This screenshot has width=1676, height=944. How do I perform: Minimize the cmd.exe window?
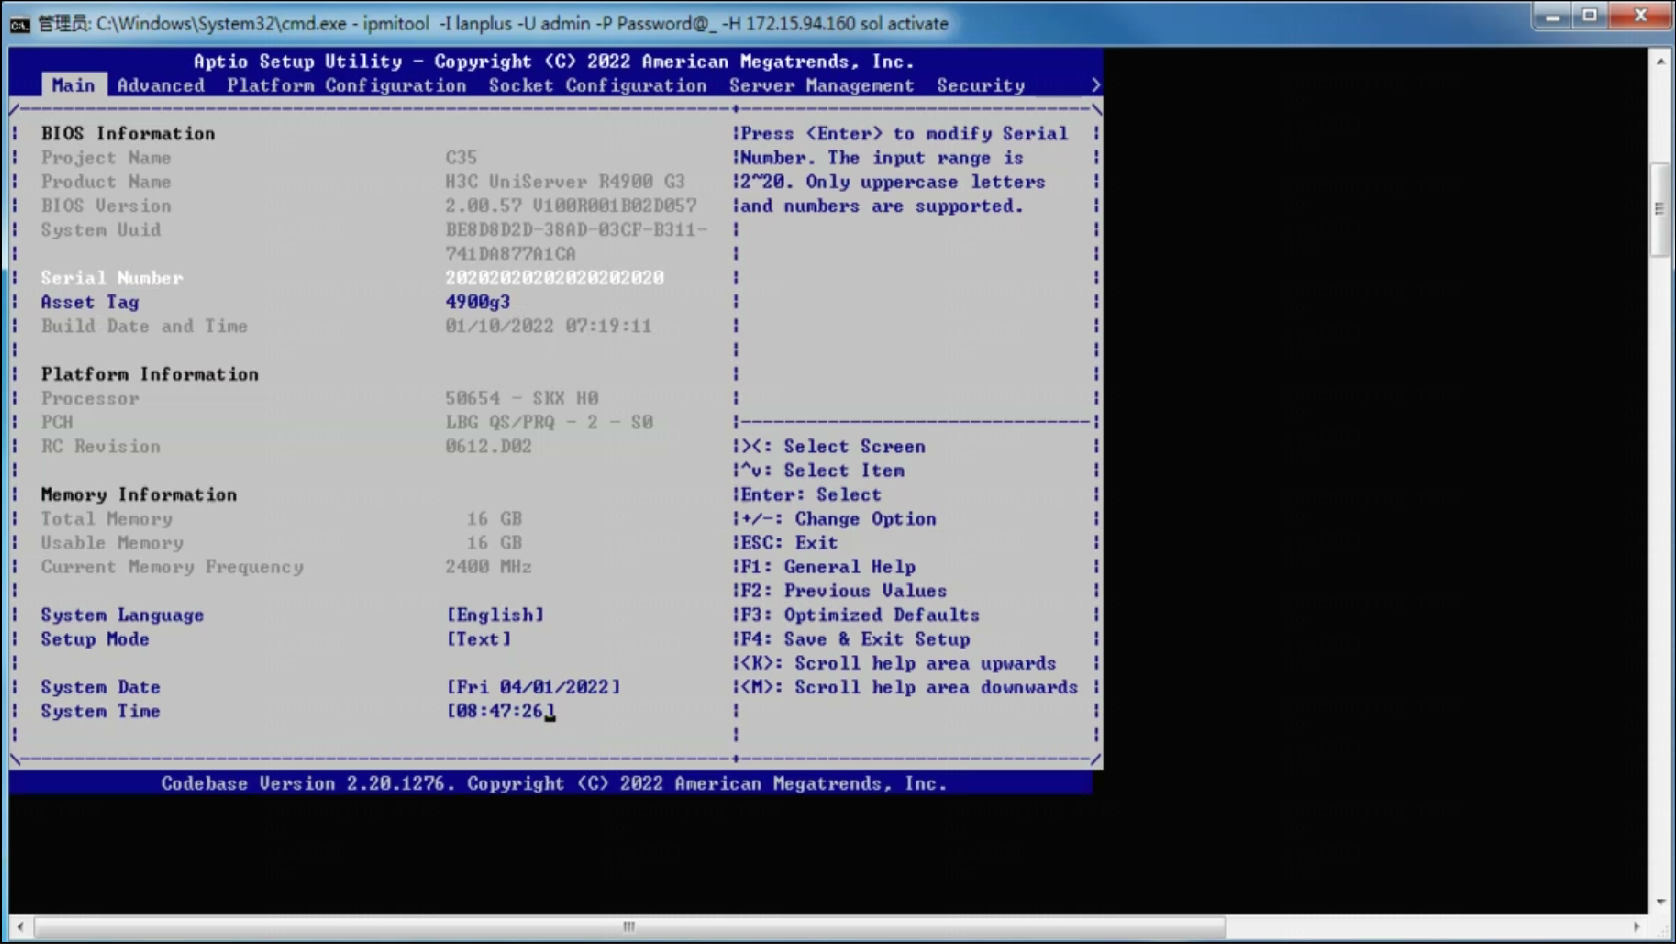coord(1553,15)
